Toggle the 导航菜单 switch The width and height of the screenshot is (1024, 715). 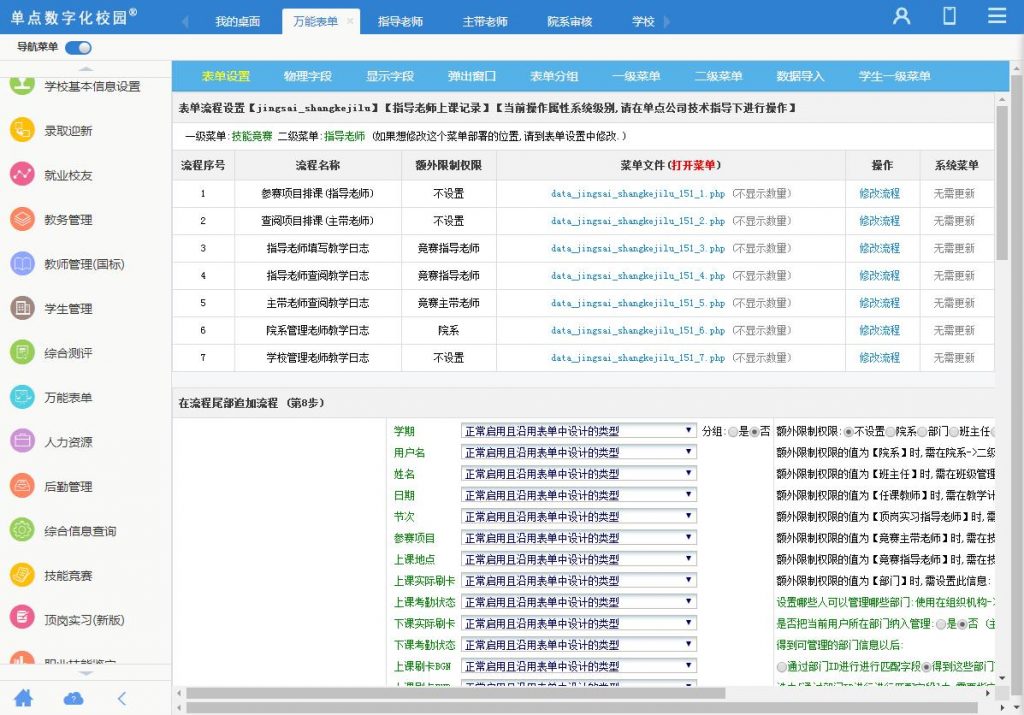coord(78,48)
